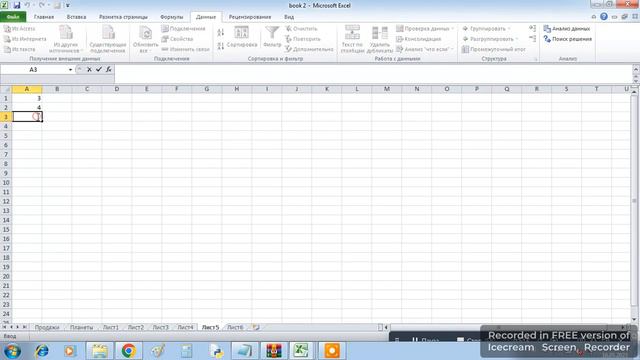Screen dimensions: 640x360
Task: Select row 10 header
Action: pos(6,182)
